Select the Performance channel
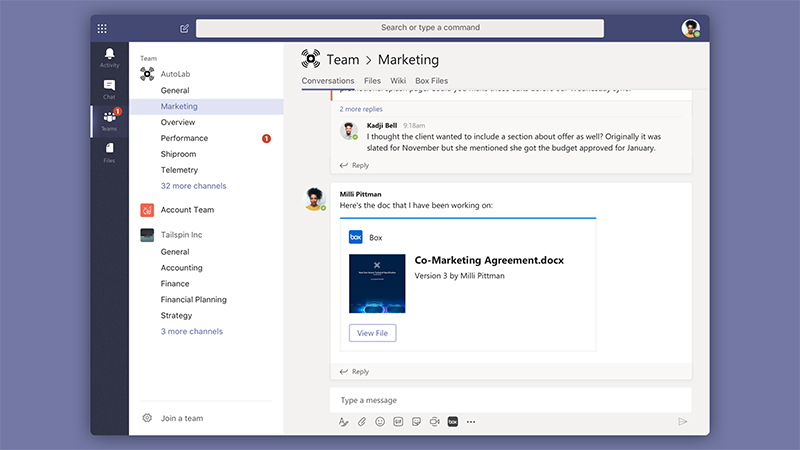The width and height of the screenshot is (800, 450). click(x=184, y=138)
